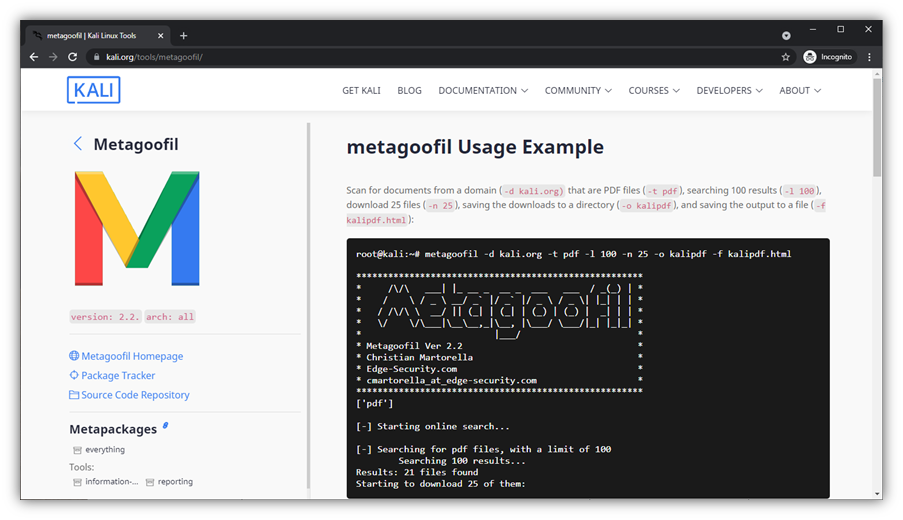Click the Metapackages heading
903x520 pixels.
tap(113, 429)
